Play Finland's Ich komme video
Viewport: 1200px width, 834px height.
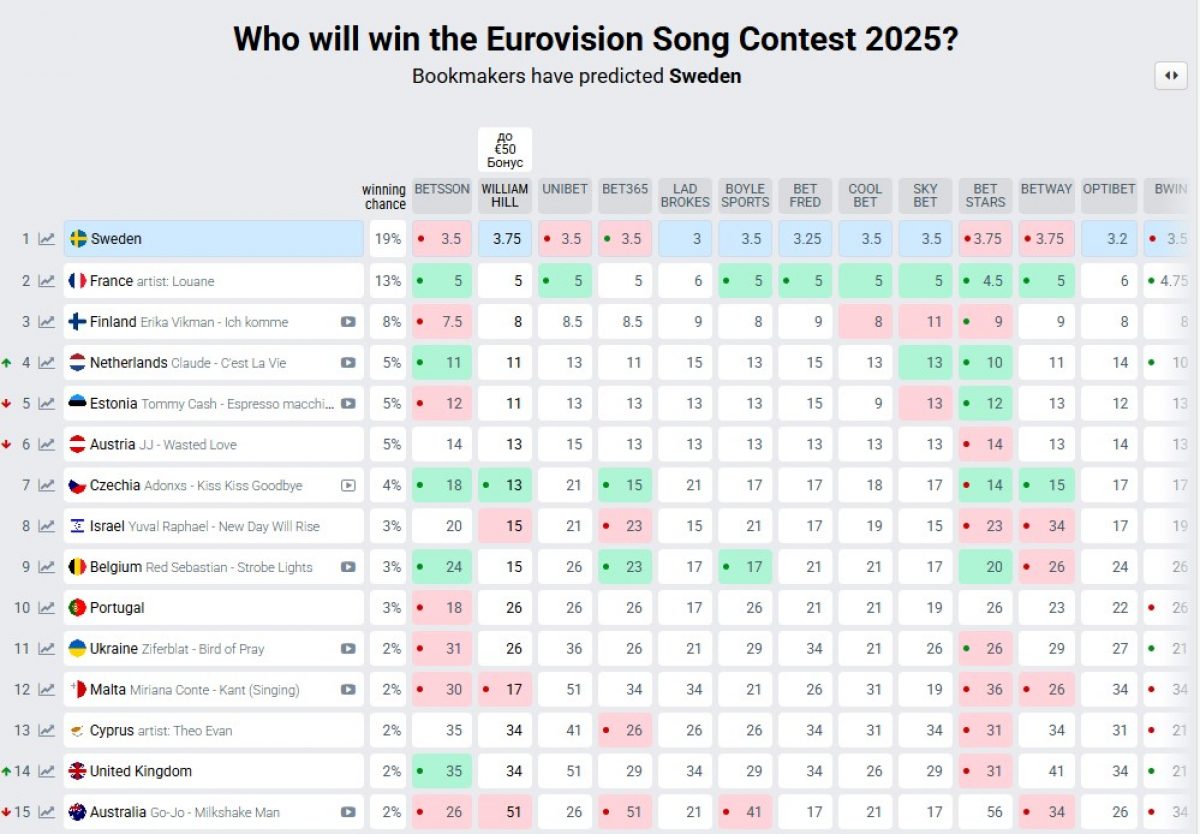pos(348,322)
